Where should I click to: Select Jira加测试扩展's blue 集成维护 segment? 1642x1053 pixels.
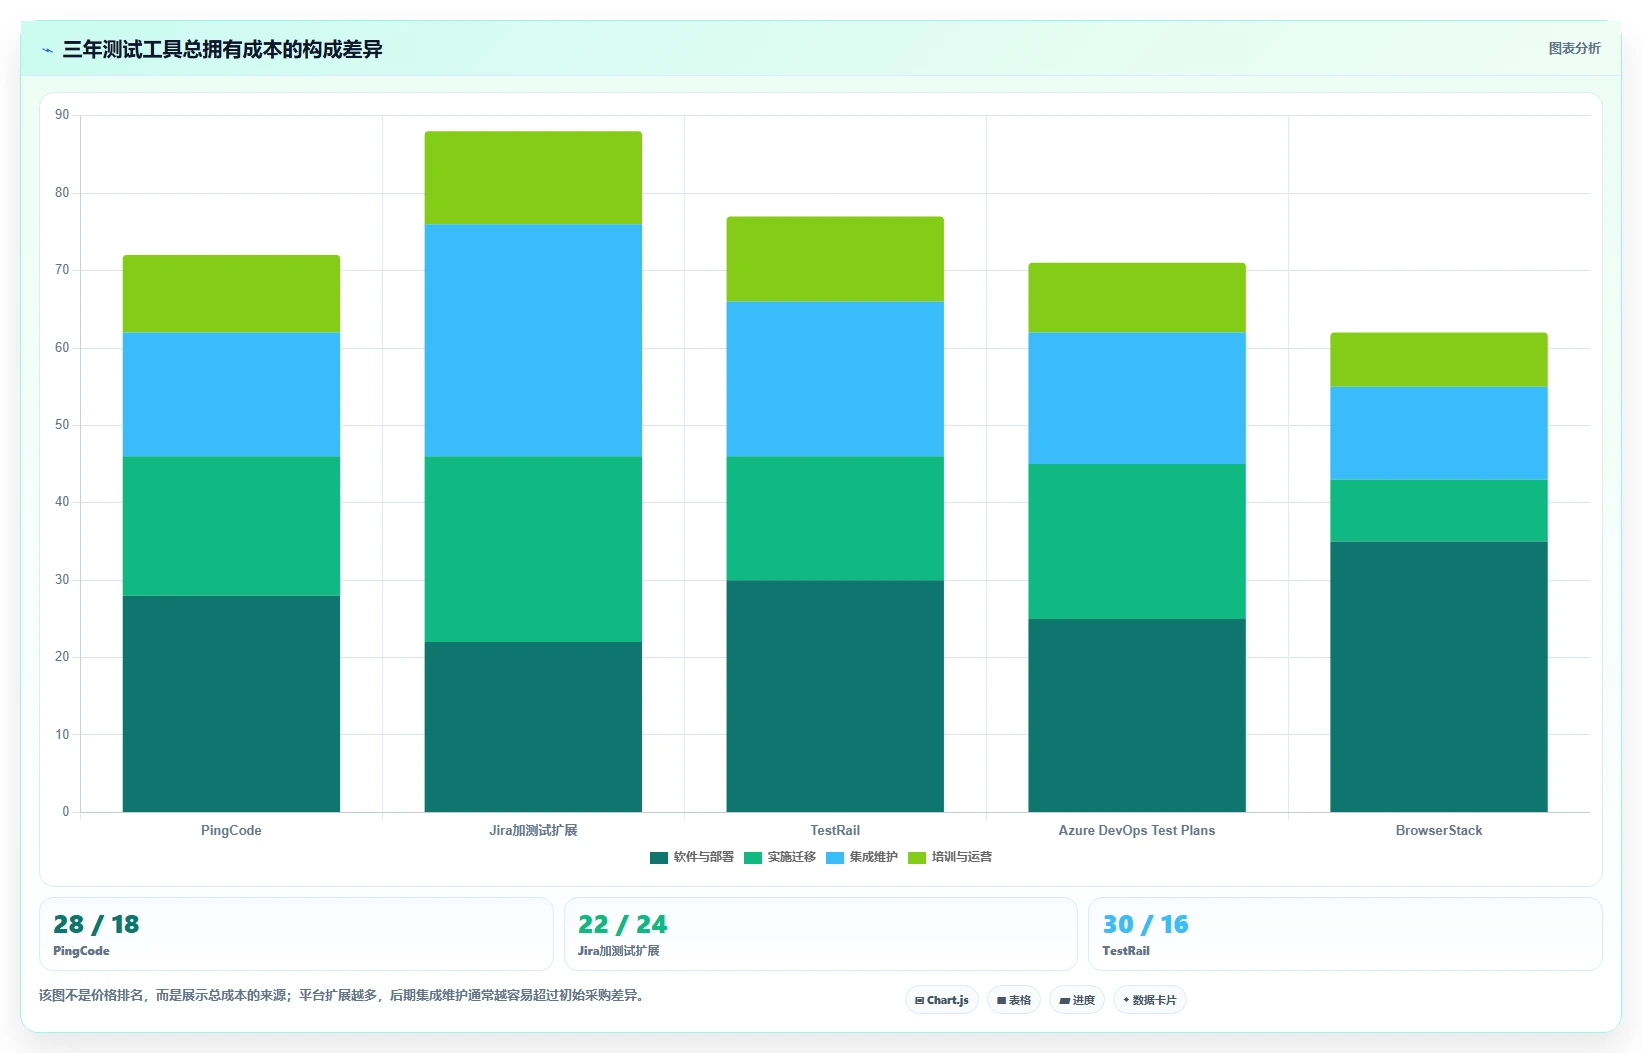[x=533, y=341]
